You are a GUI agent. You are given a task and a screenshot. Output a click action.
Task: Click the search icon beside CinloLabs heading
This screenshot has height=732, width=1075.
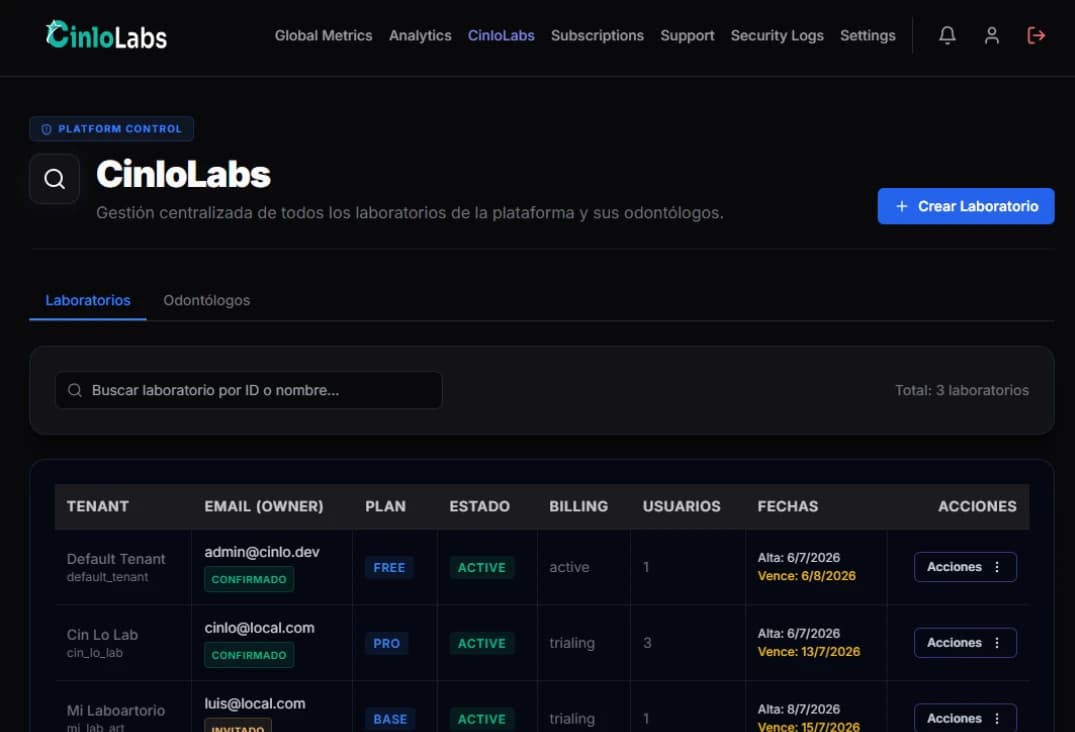54,179
